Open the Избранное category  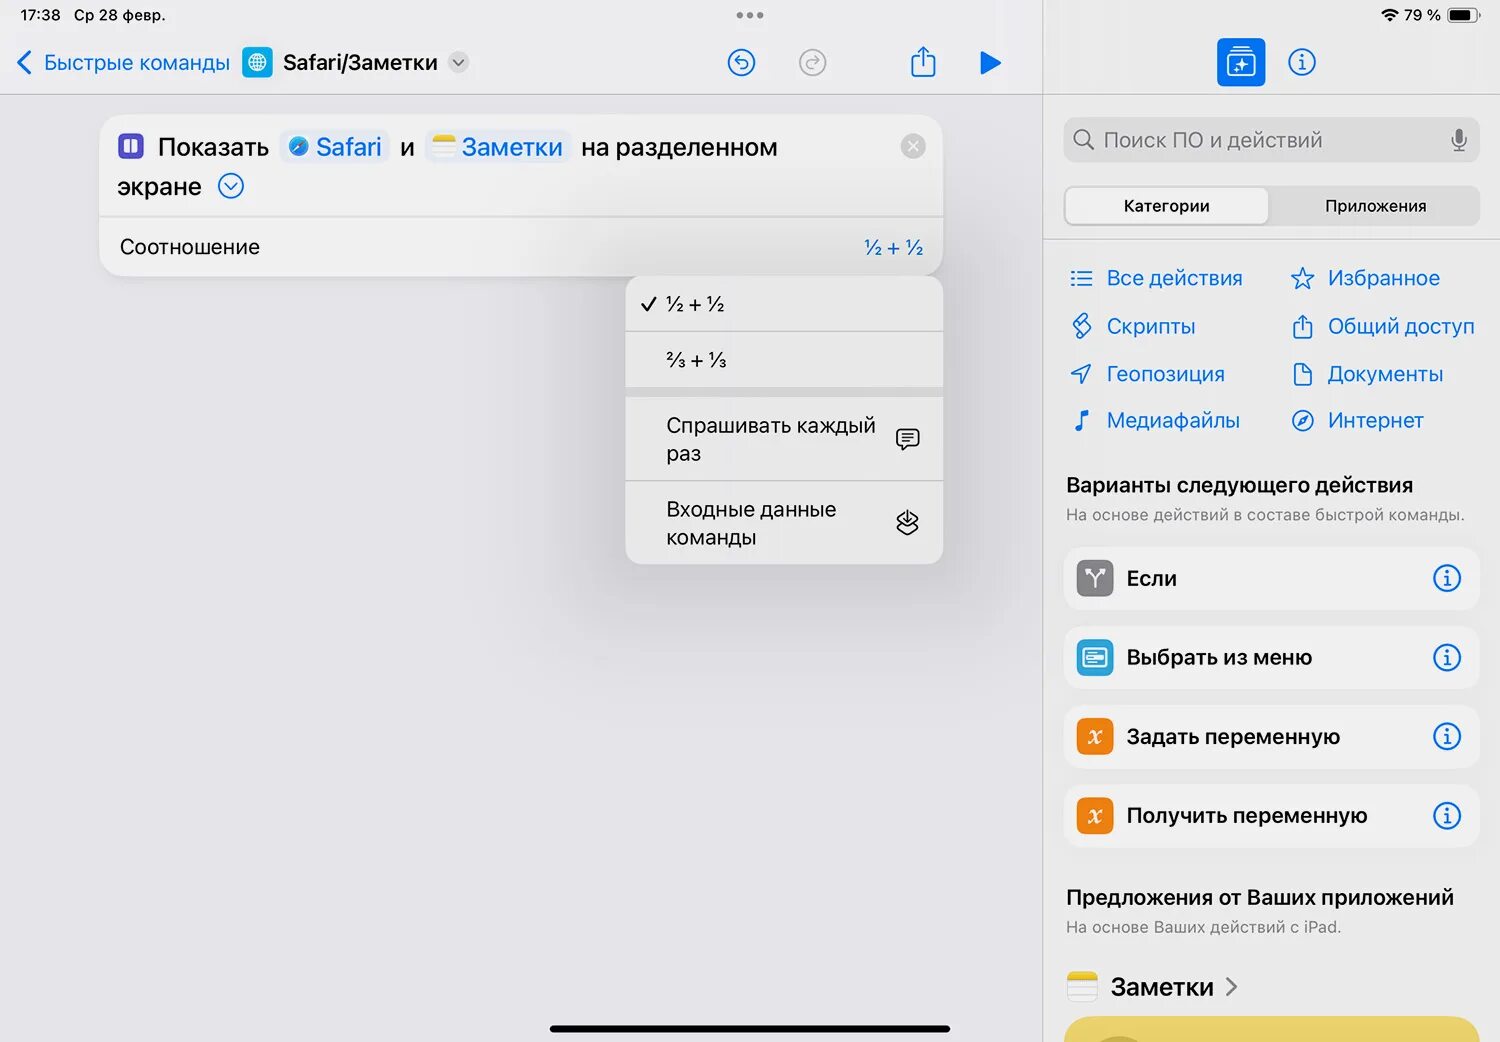pyautogui.click(x=1365, y=278)
